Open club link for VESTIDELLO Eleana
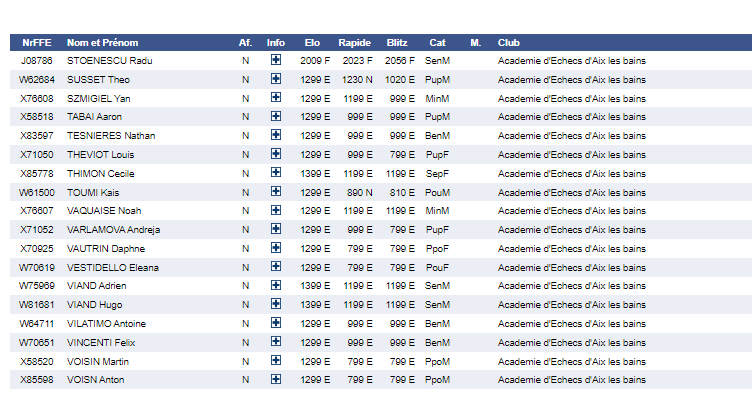 [x=572, y=267]
